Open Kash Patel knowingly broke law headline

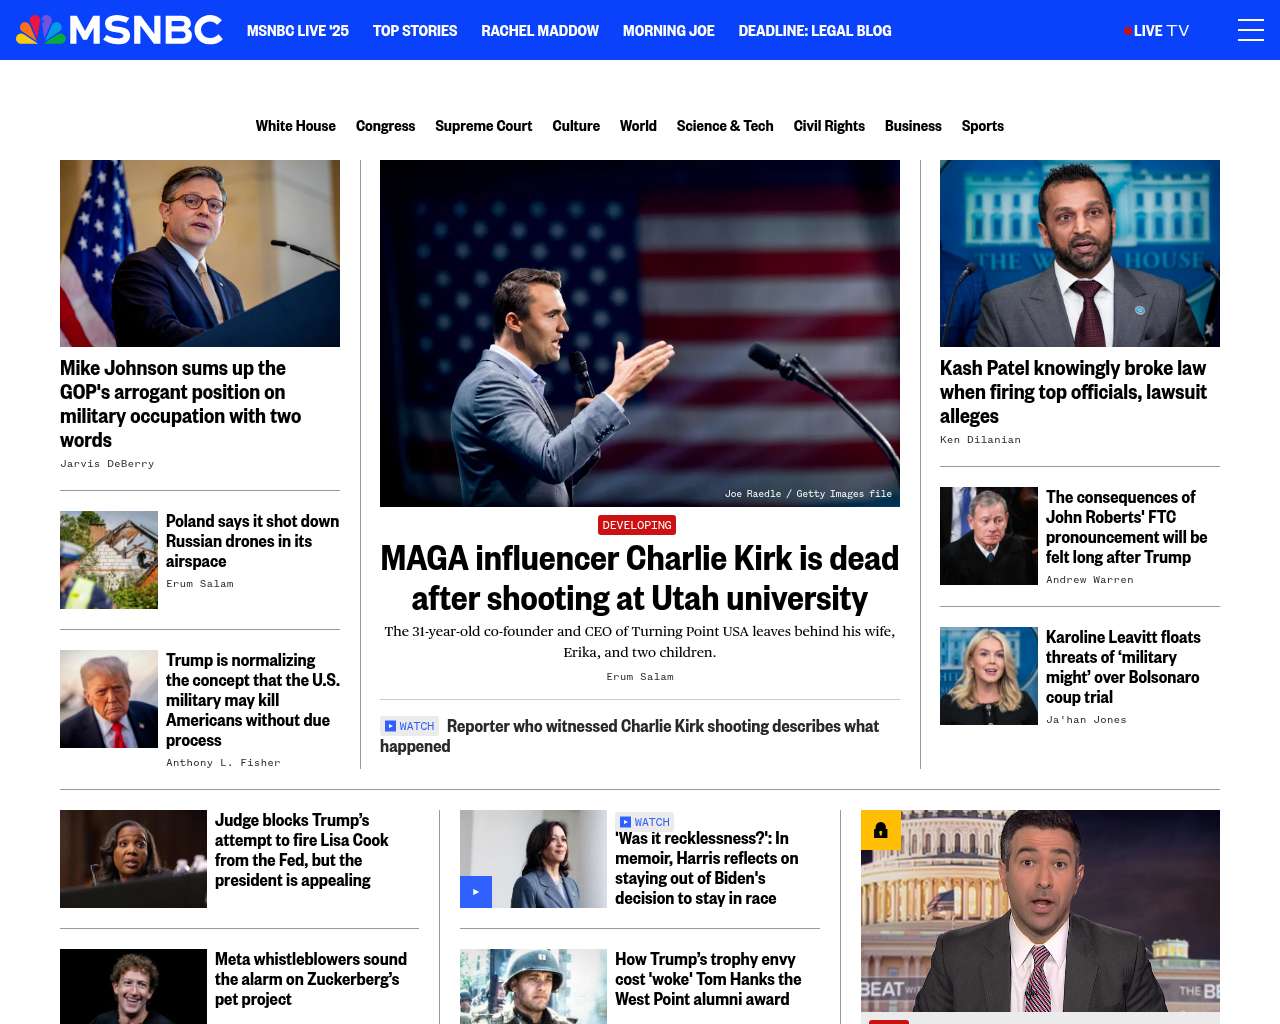1073,392
